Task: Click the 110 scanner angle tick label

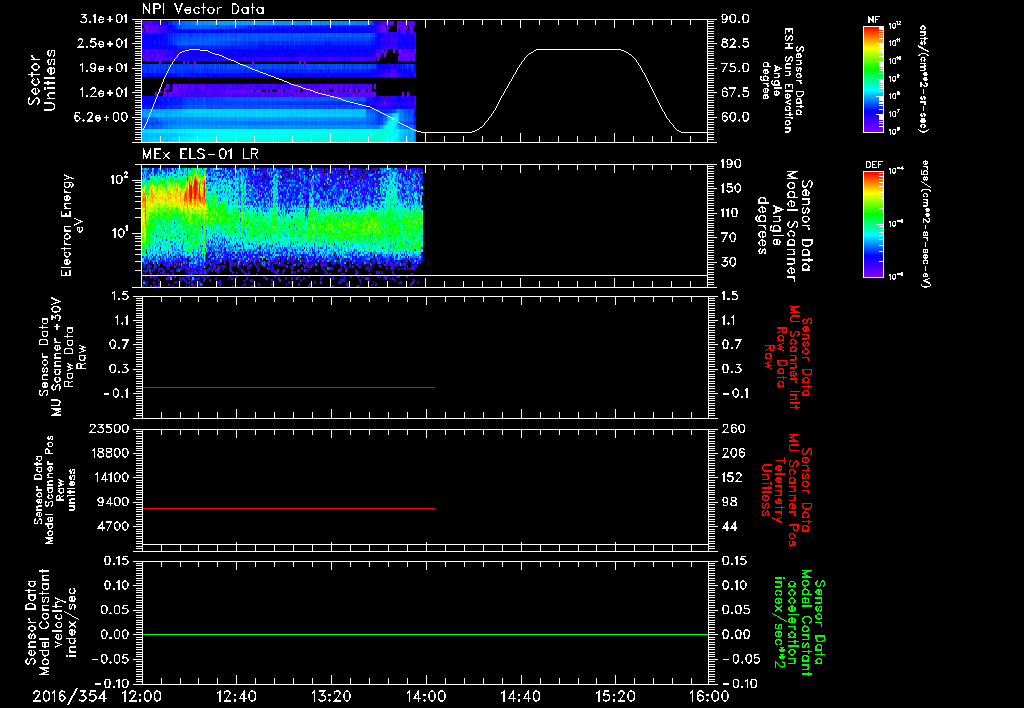Action: [732, 213]
